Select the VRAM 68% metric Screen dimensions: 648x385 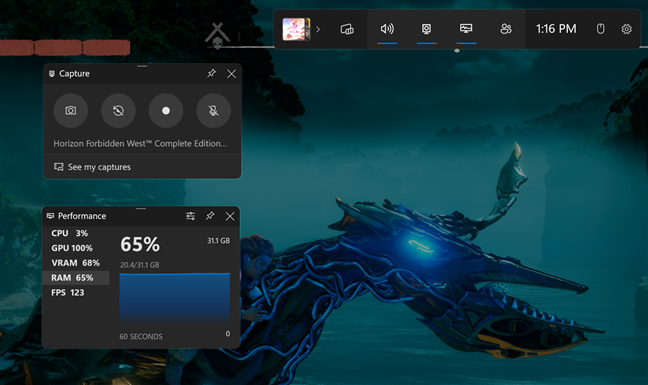click(76, 263)
